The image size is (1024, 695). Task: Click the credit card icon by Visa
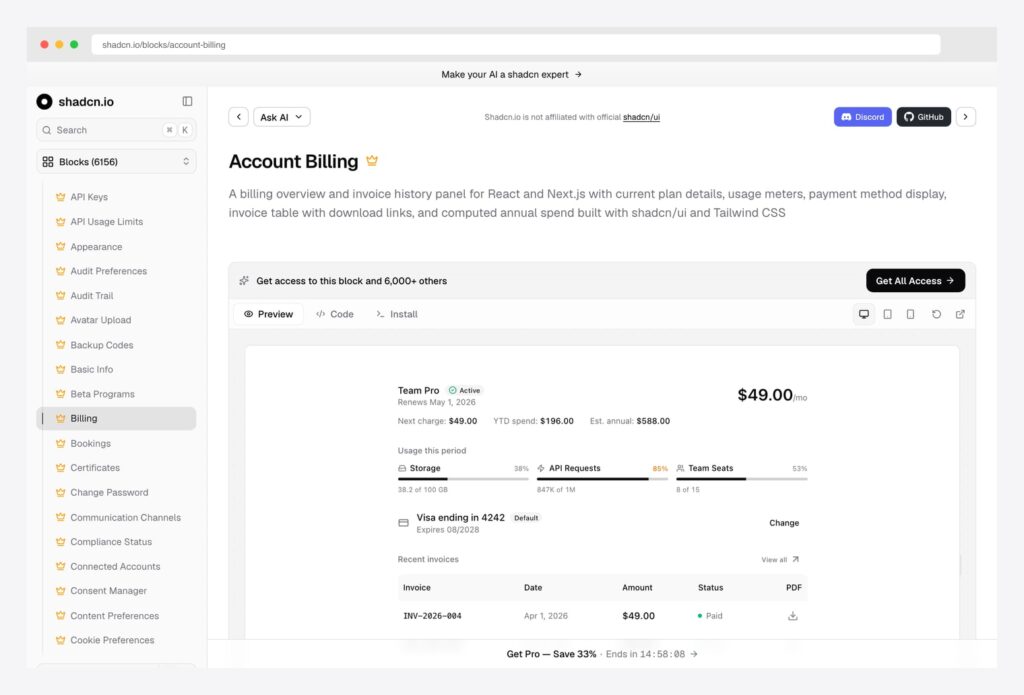tap(403, 523)
